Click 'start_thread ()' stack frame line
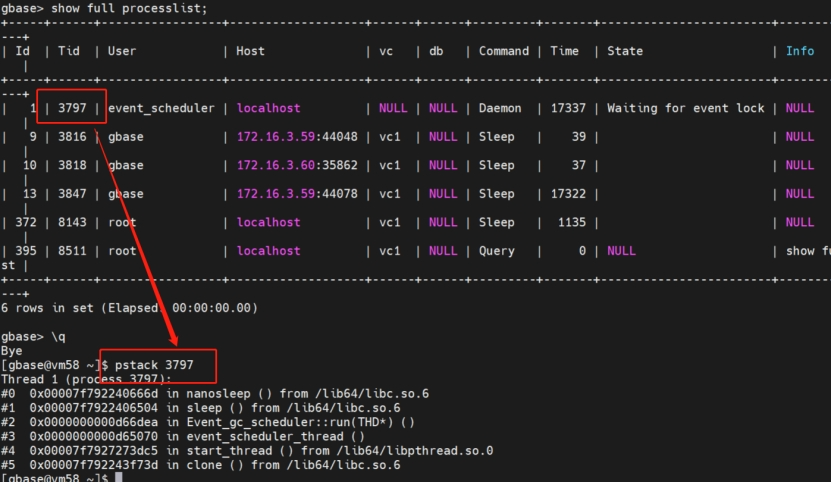 (247, 451)
